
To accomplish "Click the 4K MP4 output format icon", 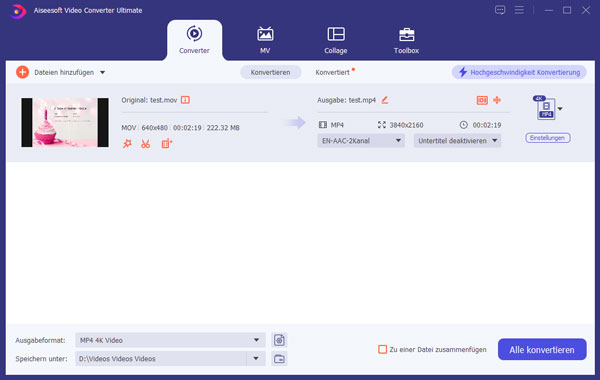I will tap(545, 108).
